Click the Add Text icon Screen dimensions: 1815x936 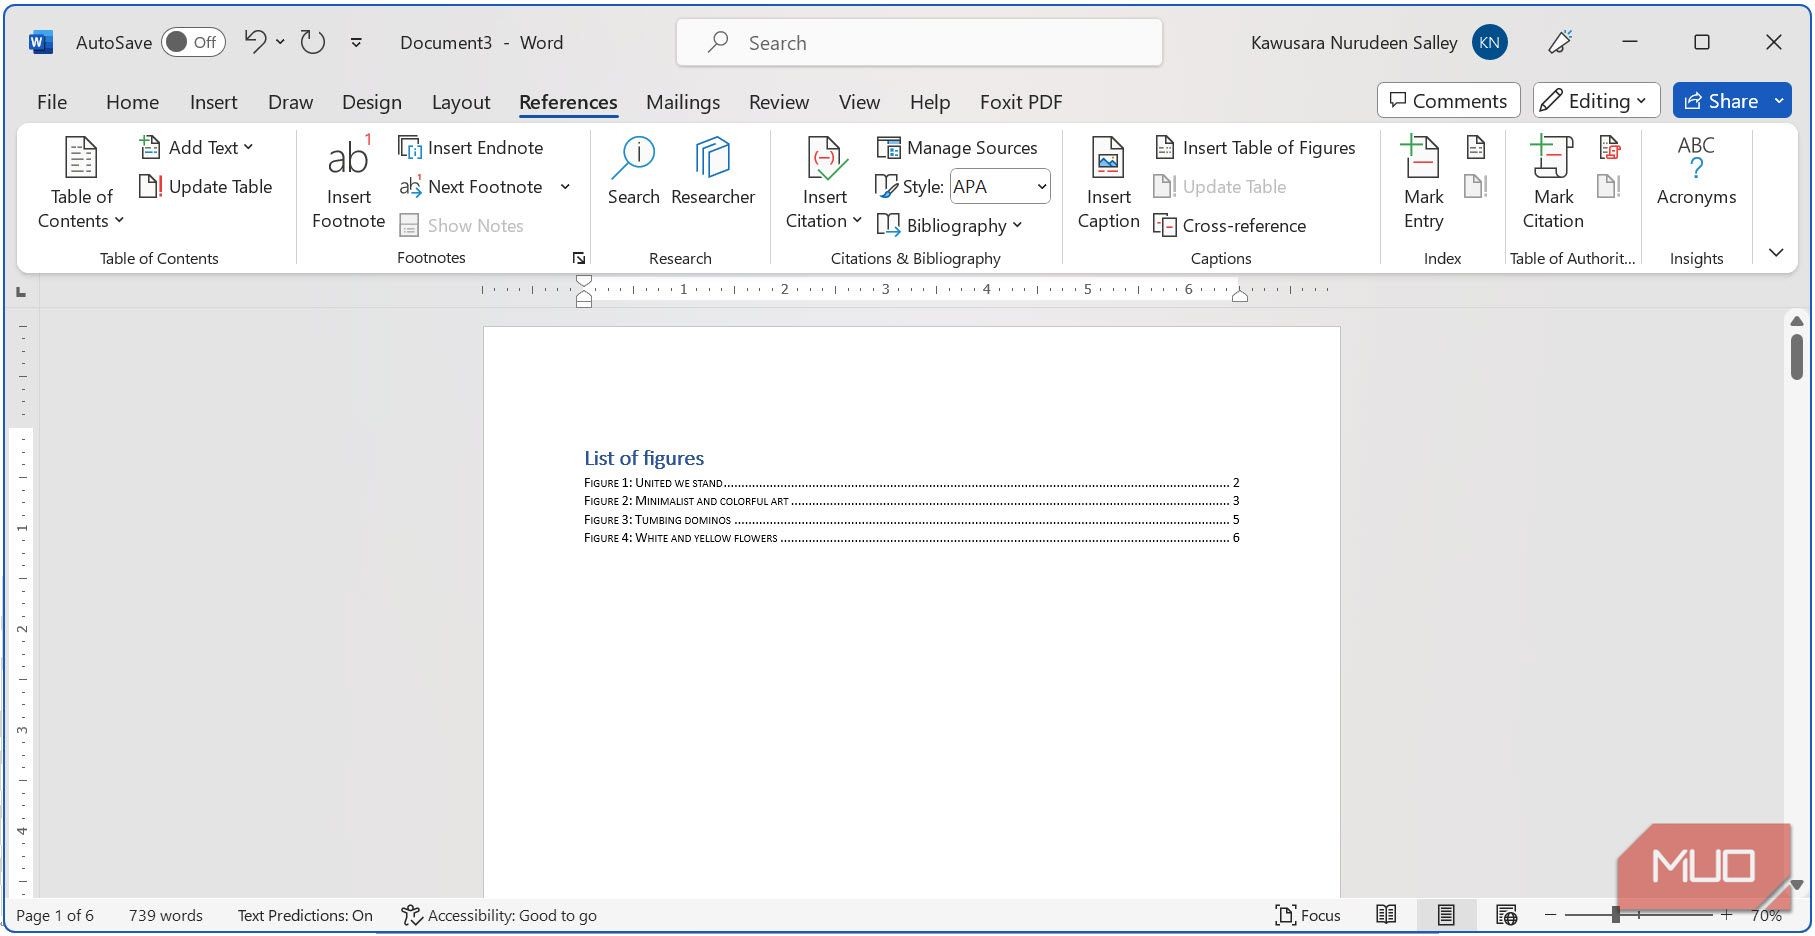point(150,147)
